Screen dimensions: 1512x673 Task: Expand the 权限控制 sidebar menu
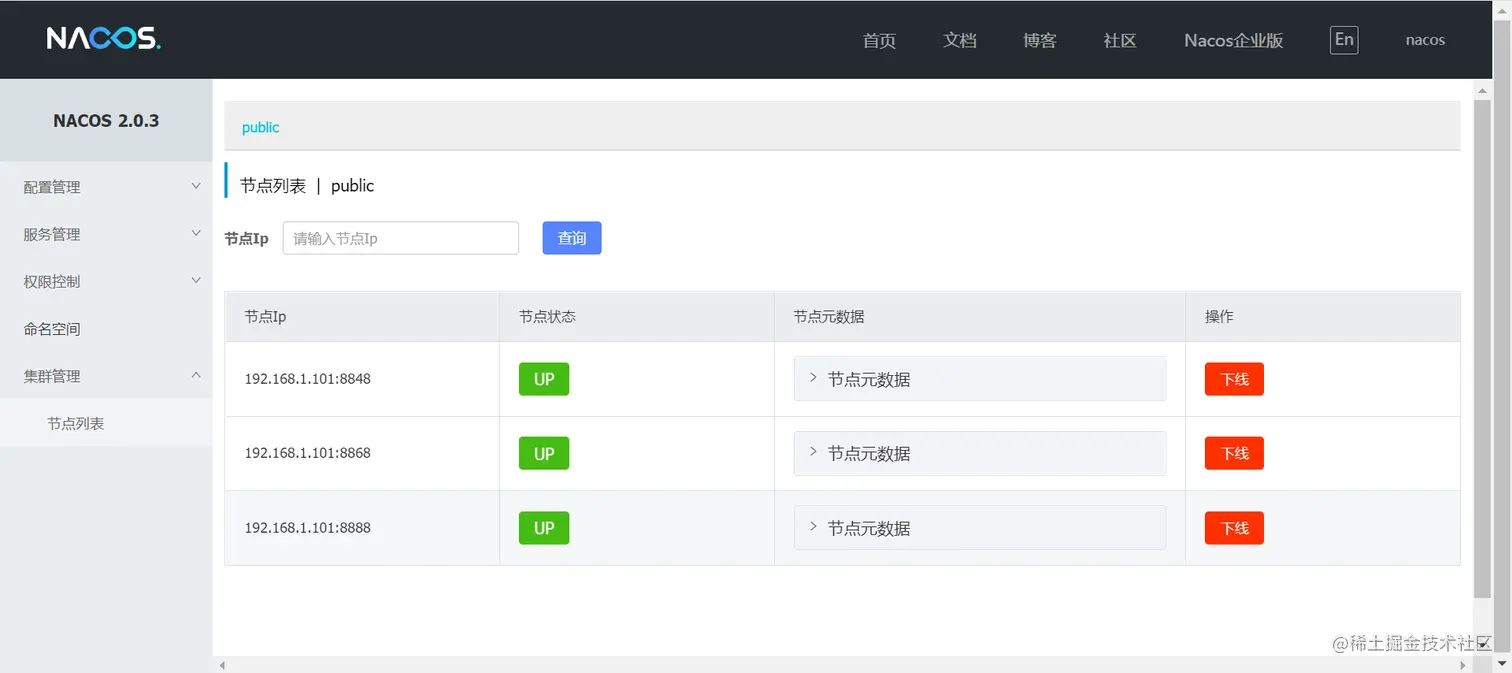[106, 281]
